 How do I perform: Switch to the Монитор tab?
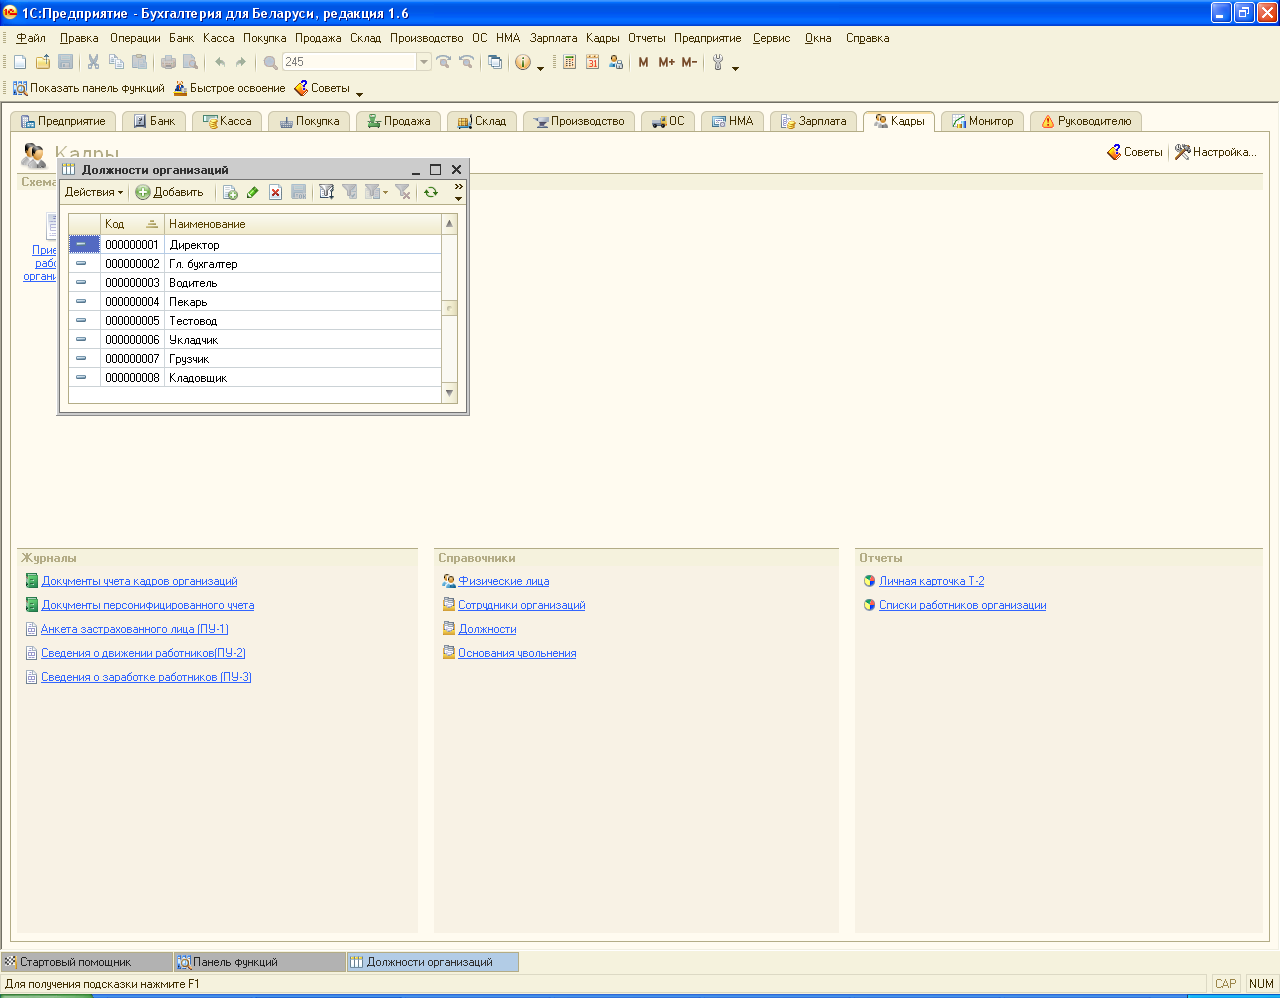tap(982, 121)
